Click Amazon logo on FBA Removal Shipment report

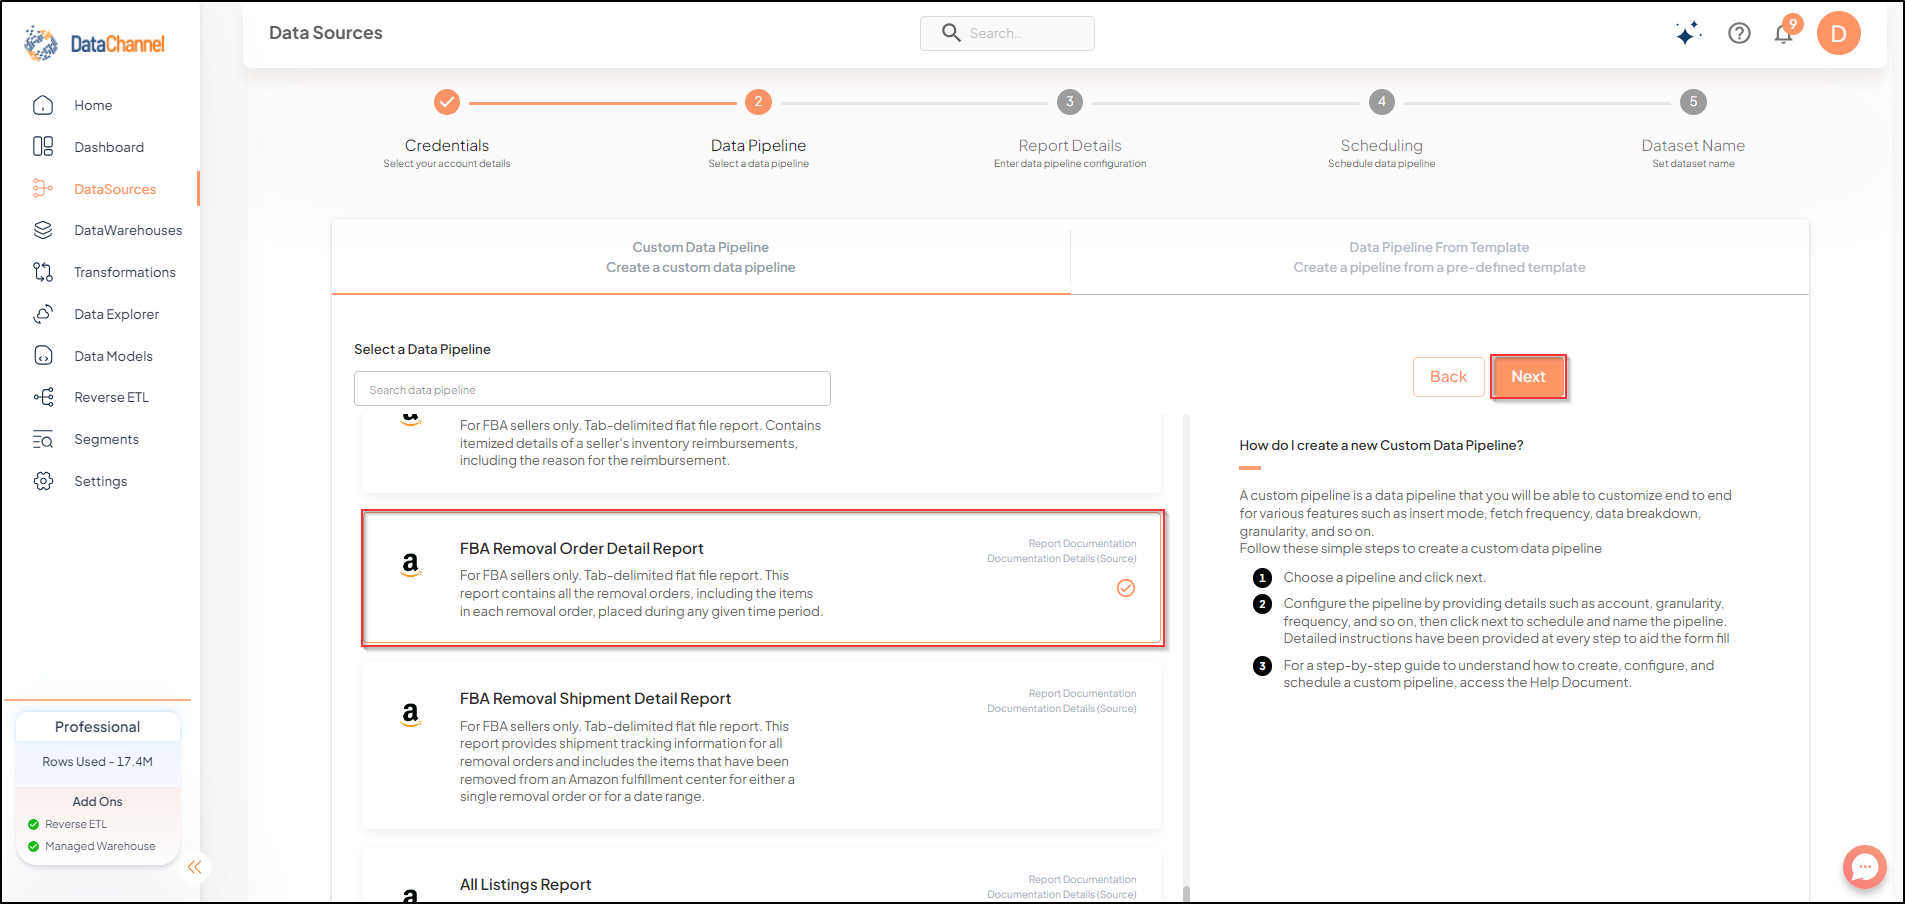(x=410, y=714)
